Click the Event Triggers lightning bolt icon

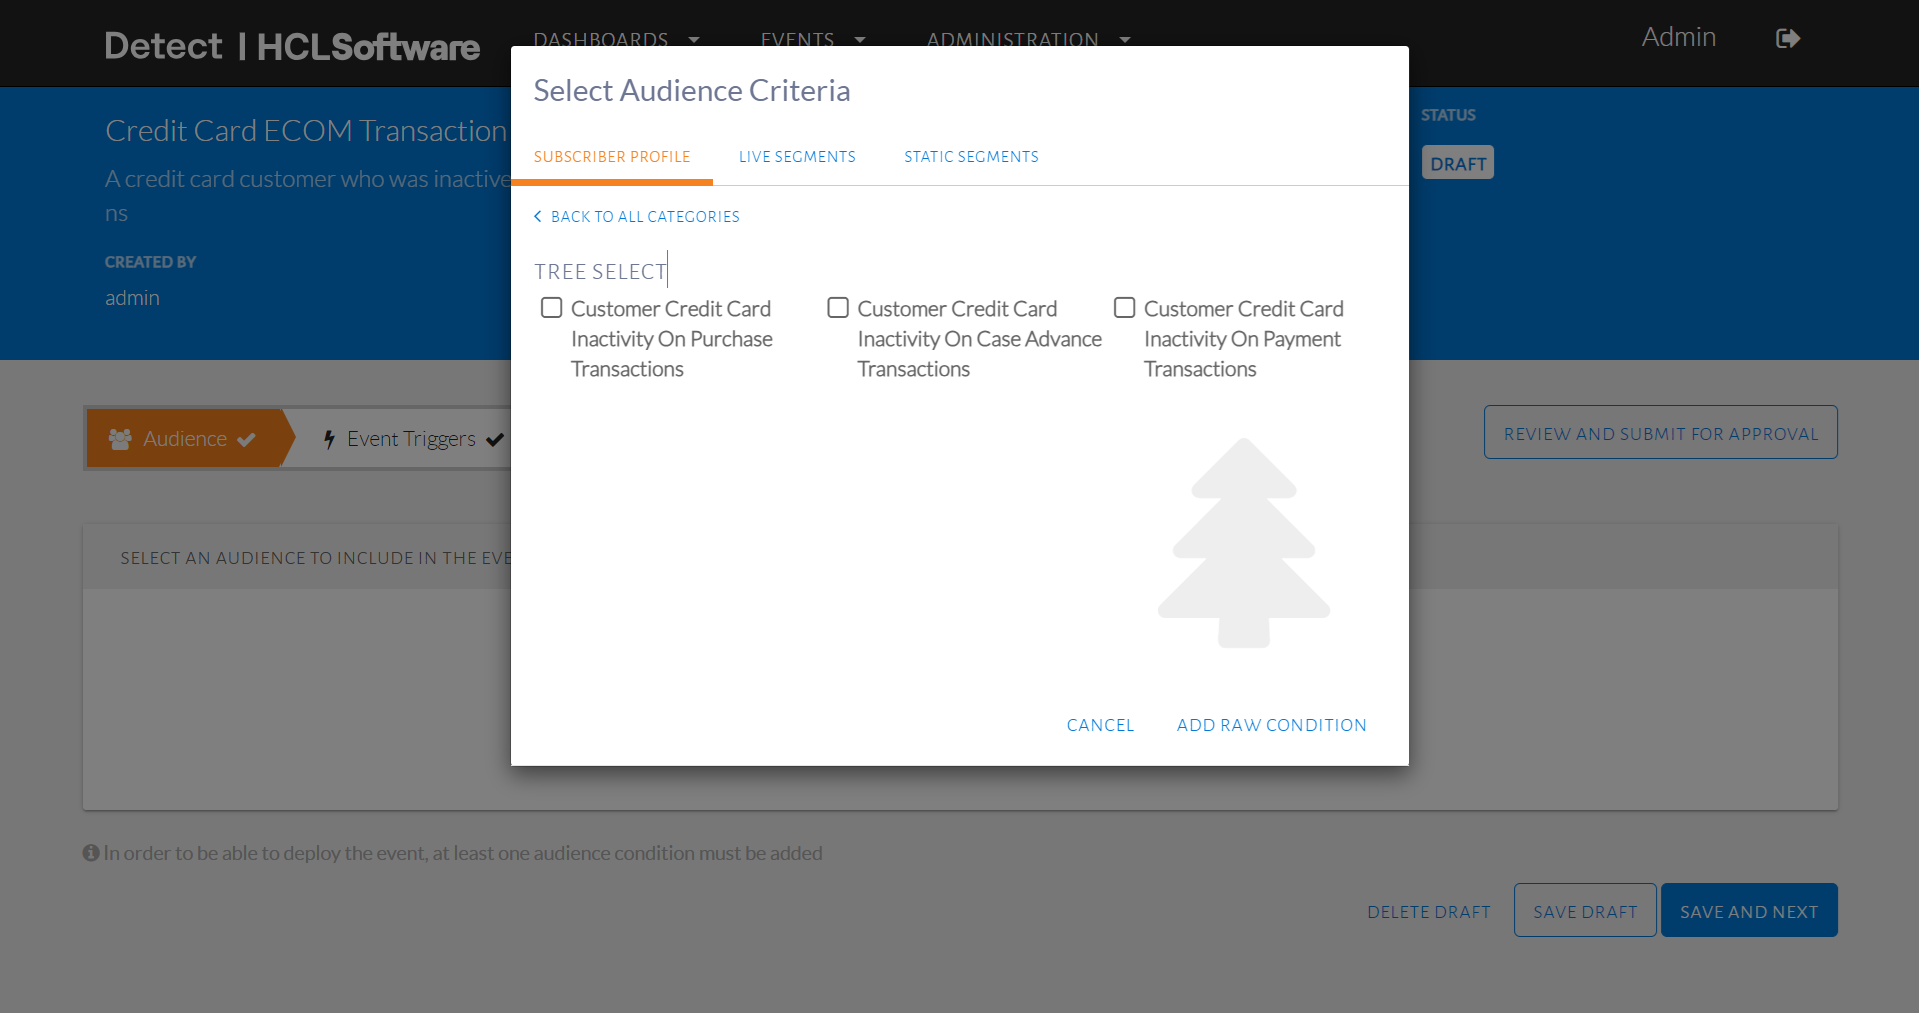[x=329, y=439]
